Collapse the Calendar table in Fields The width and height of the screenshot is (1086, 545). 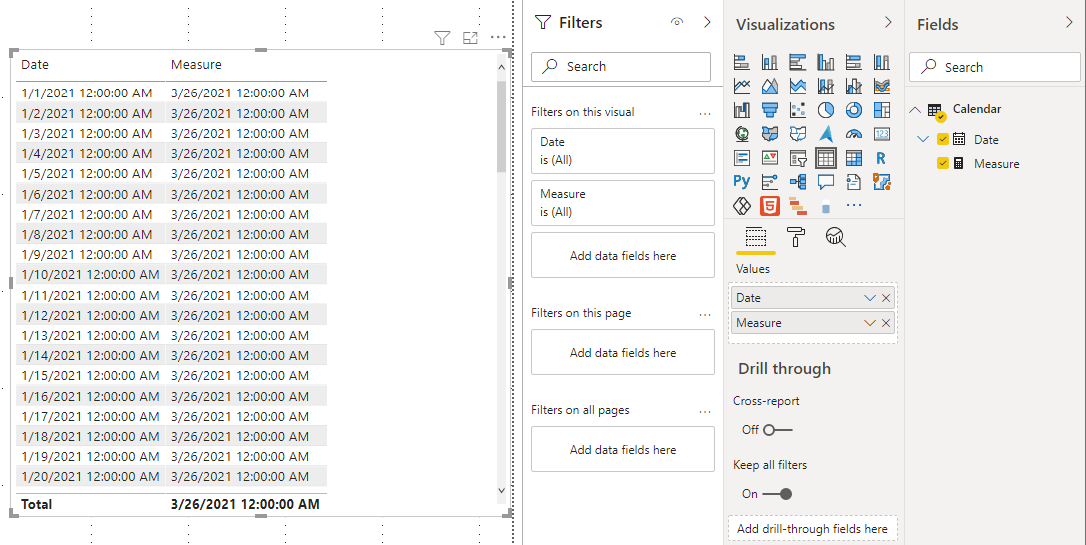pyautogui.click(x=915, y=109)
